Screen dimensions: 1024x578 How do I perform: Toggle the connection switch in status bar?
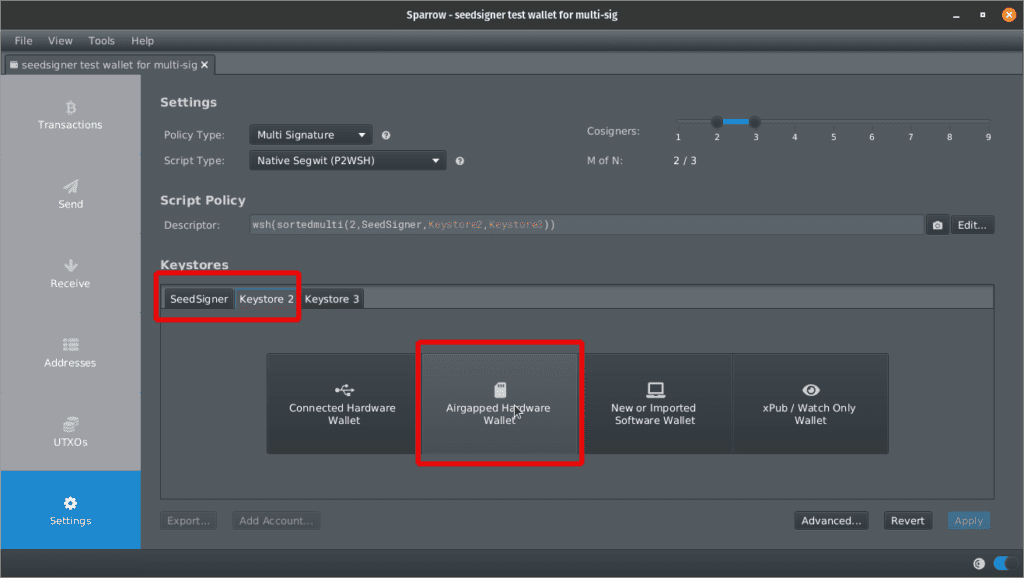tap(1004, 563)
